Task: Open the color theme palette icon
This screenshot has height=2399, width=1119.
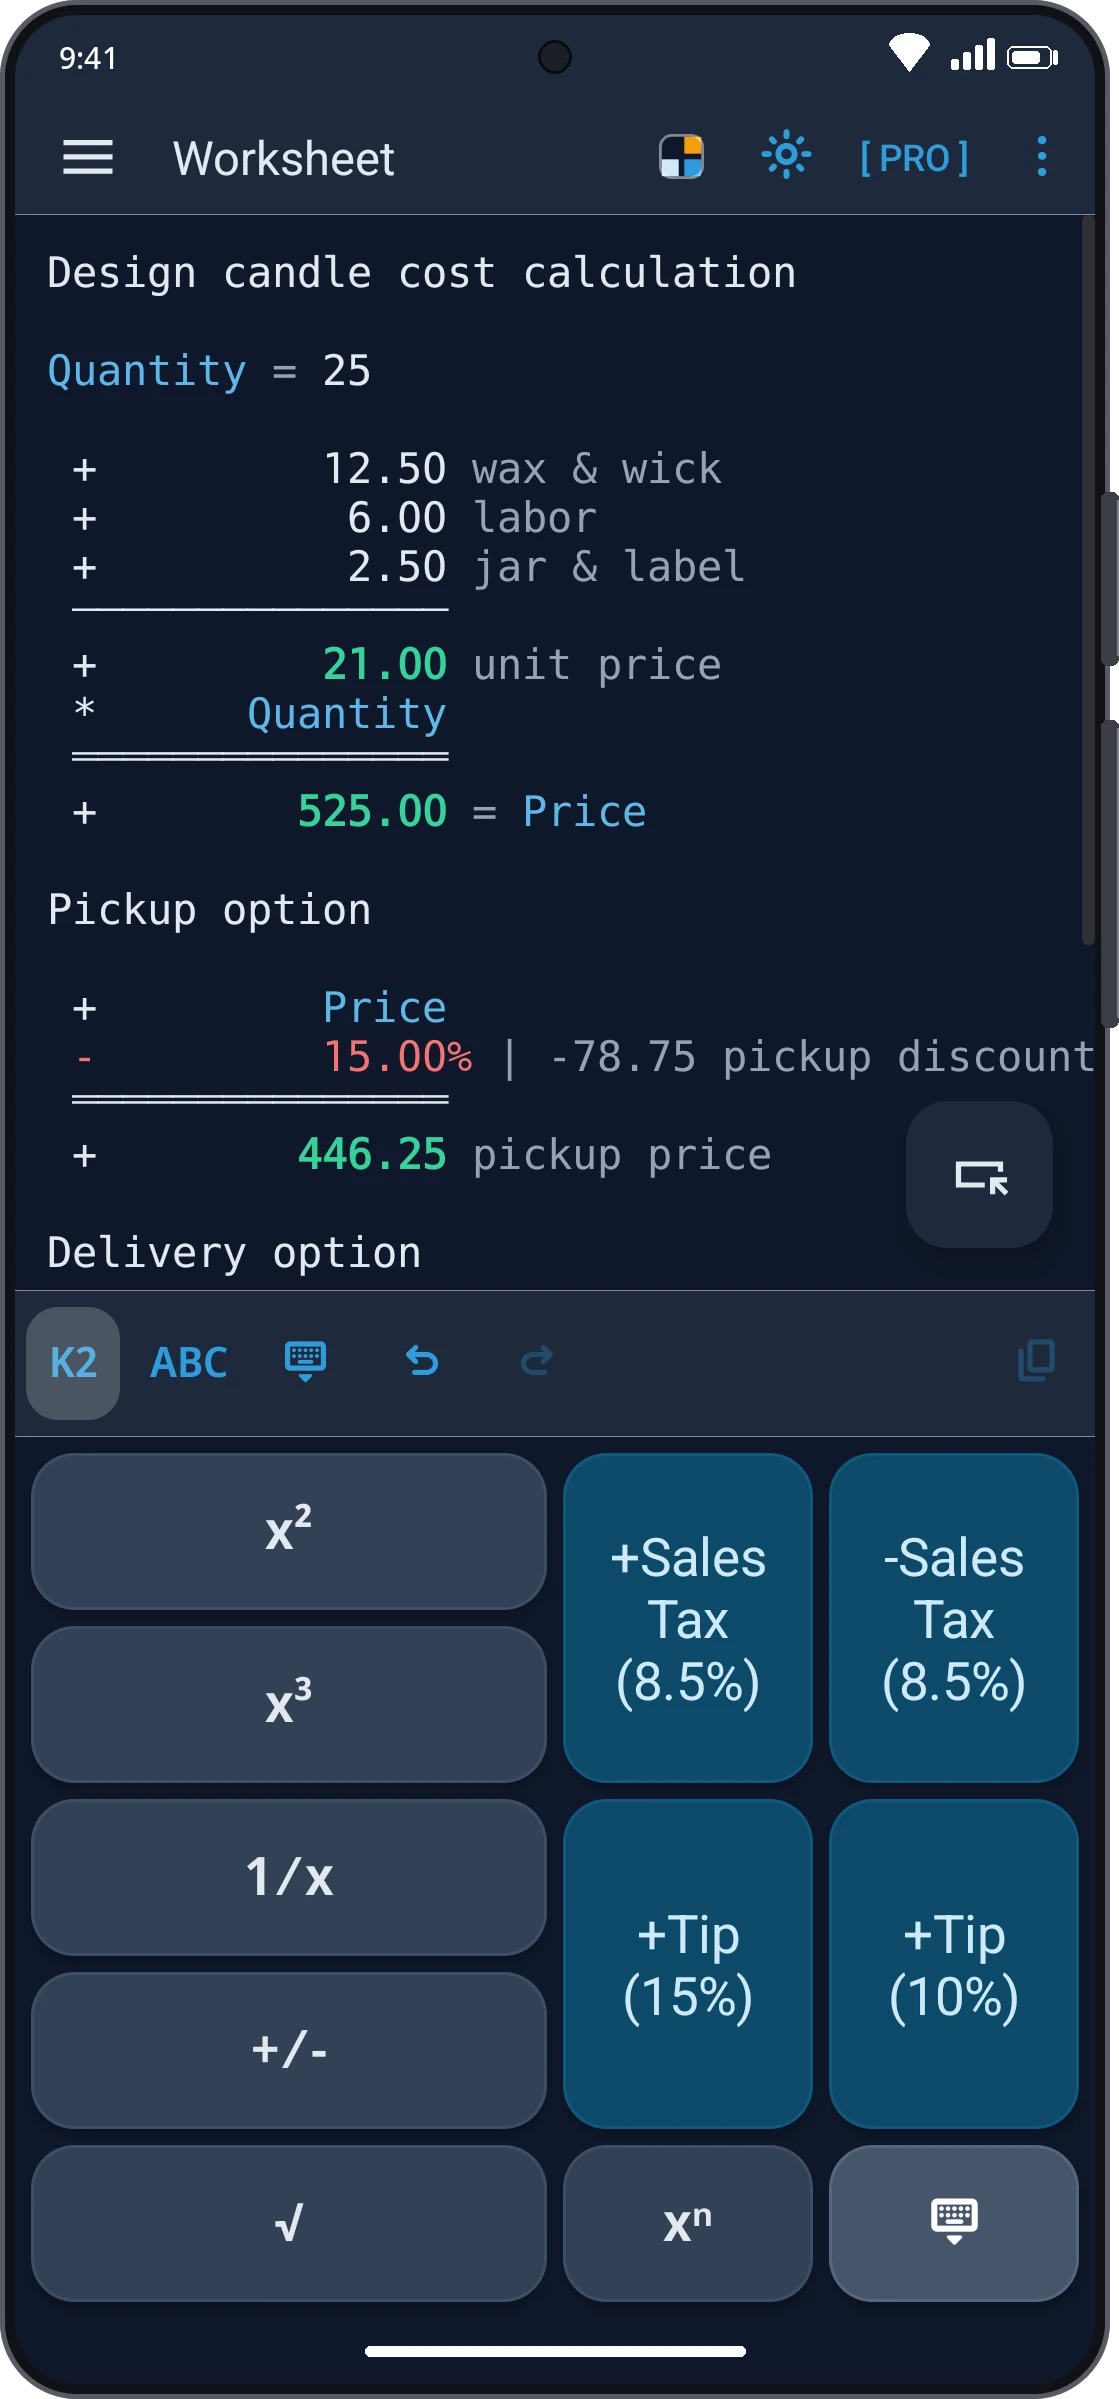Action: [681, 157]
